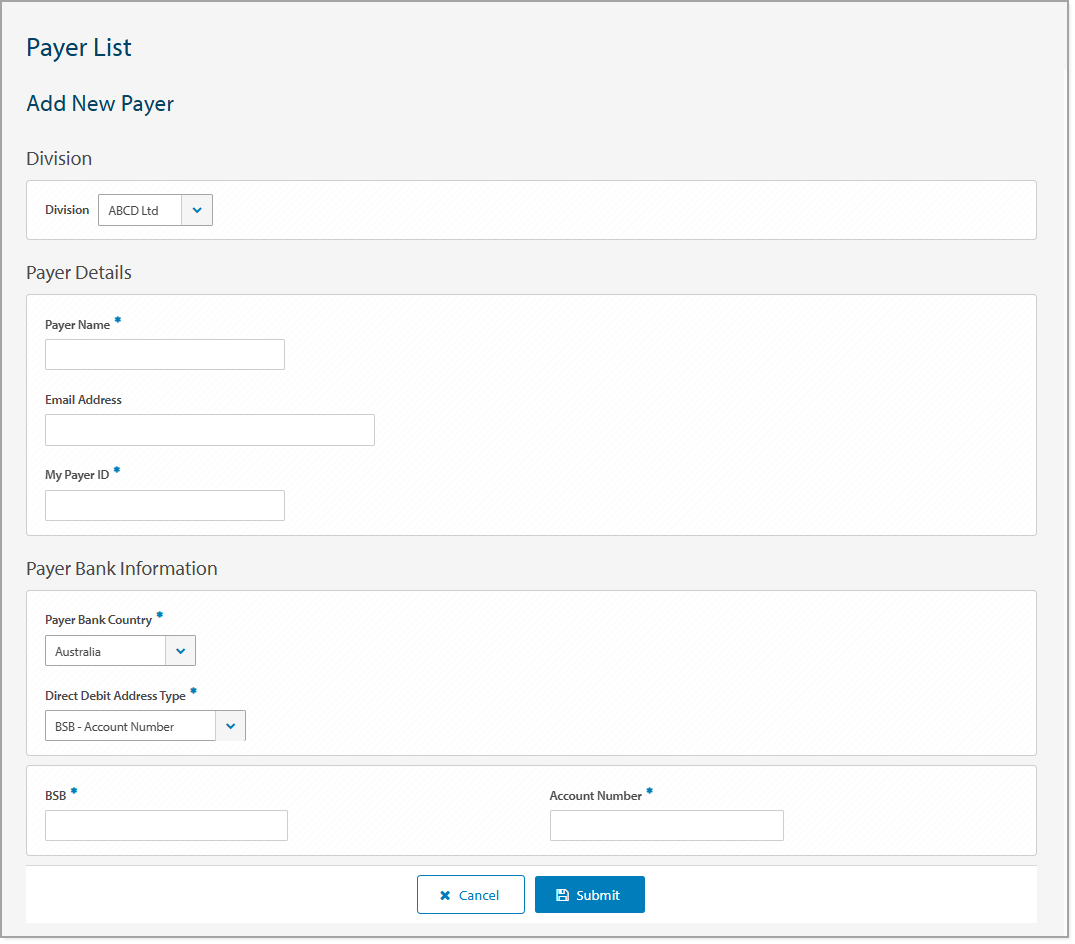This screenshot has width=1075, height=944.
Task: Click the Email Address field label
Action: pyautogui.click(x=83, y=400)
